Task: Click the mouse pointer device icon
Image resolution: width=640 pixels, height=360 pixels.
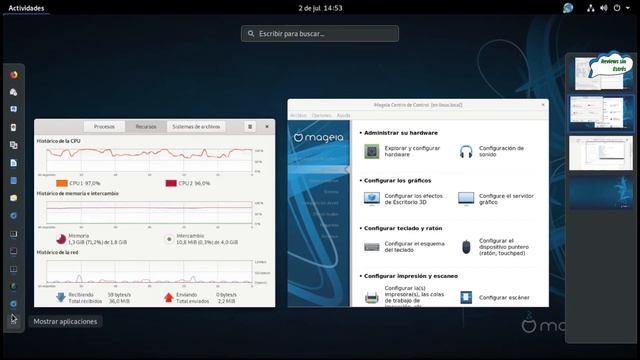Action: [466, 247]
